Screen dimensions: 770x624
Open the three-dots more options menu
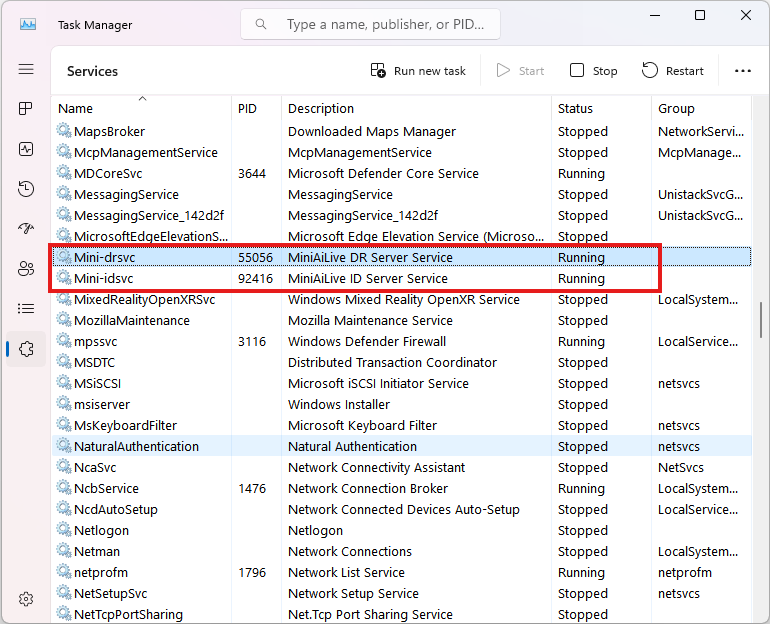pos(742,71)
